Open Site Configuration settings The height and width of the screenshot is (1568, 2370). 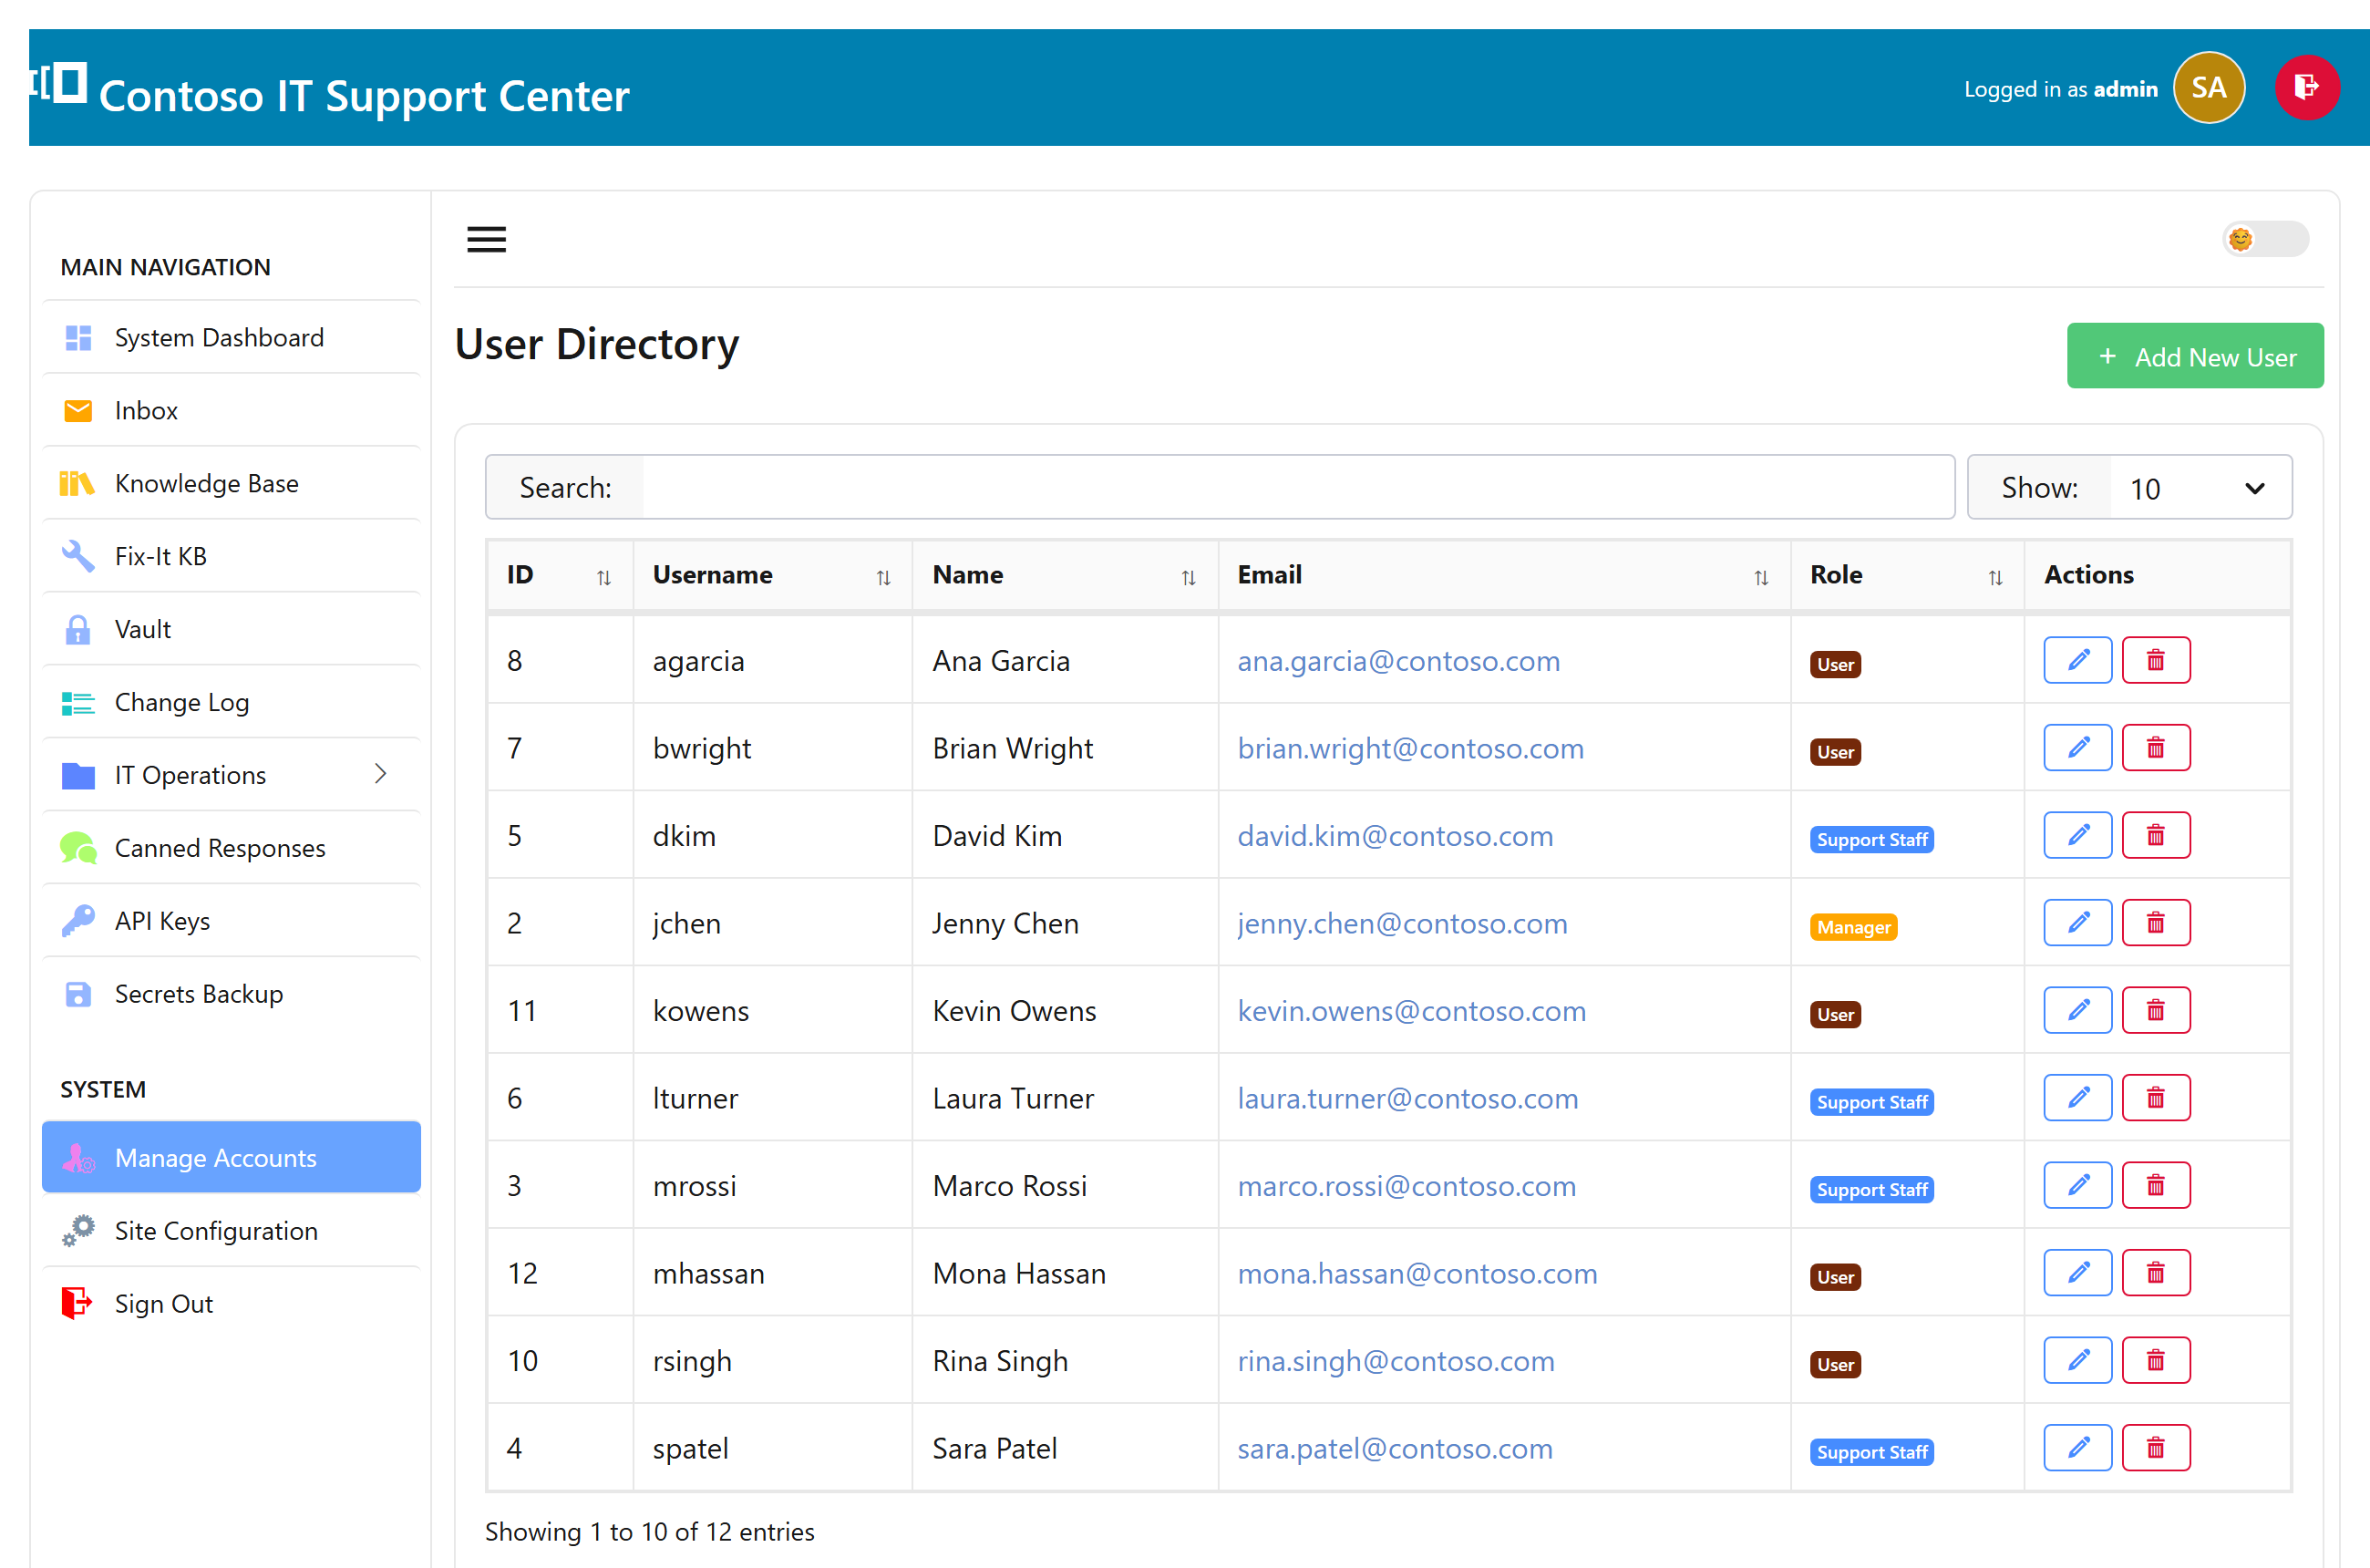231,1231
